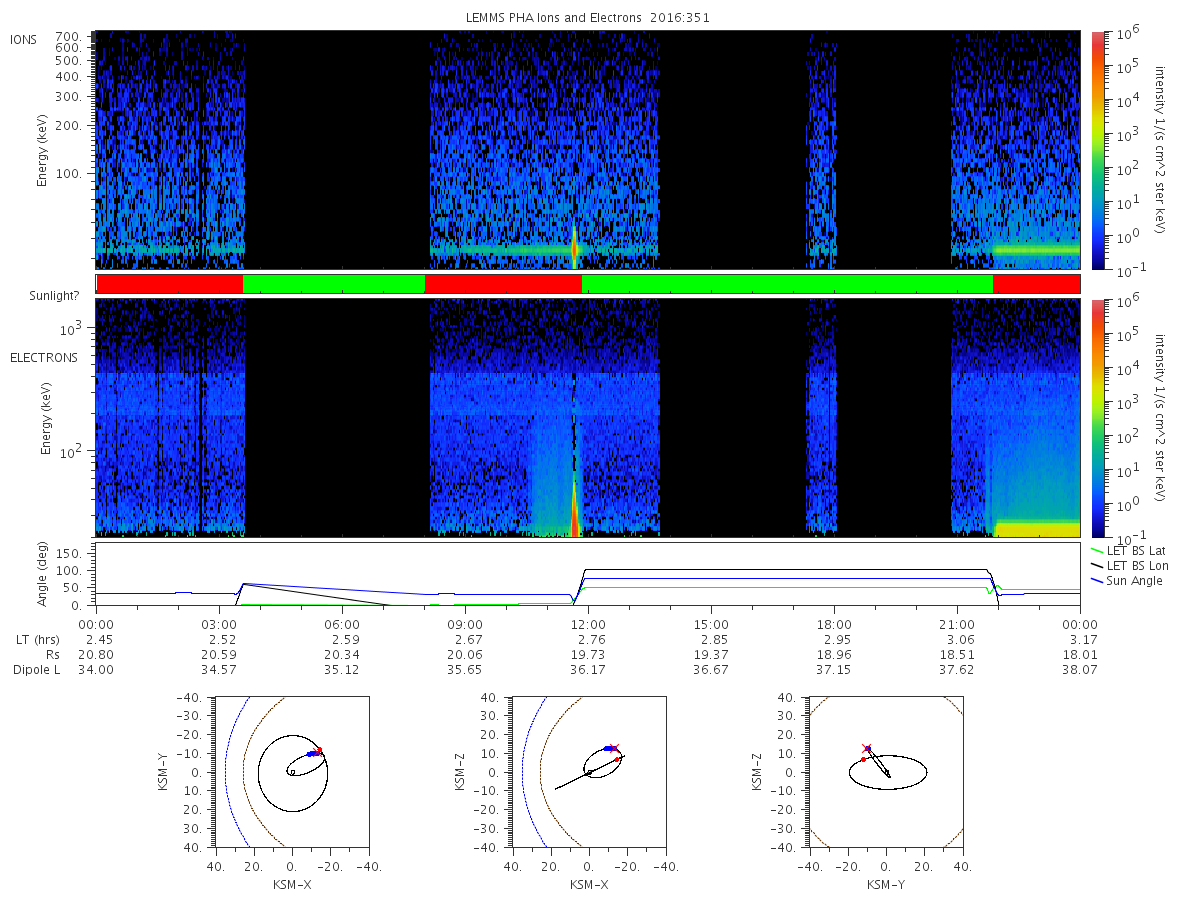Click the electrons intensity color bar
The width and height of the screenshot is (1200, 900).
[x=1097, y=417]
